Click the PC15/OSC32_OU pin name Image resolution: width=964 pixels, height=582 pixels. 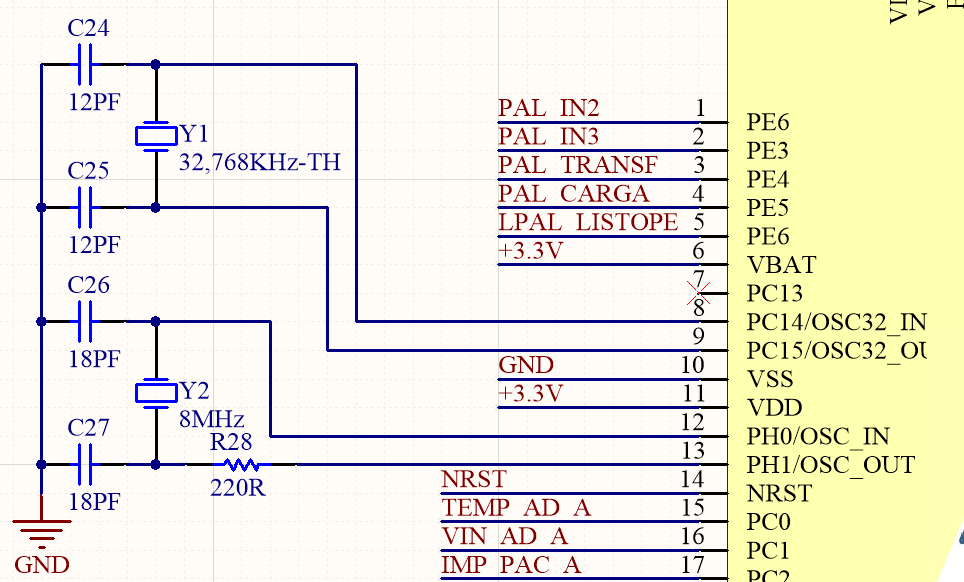click(x=836, y=351)
